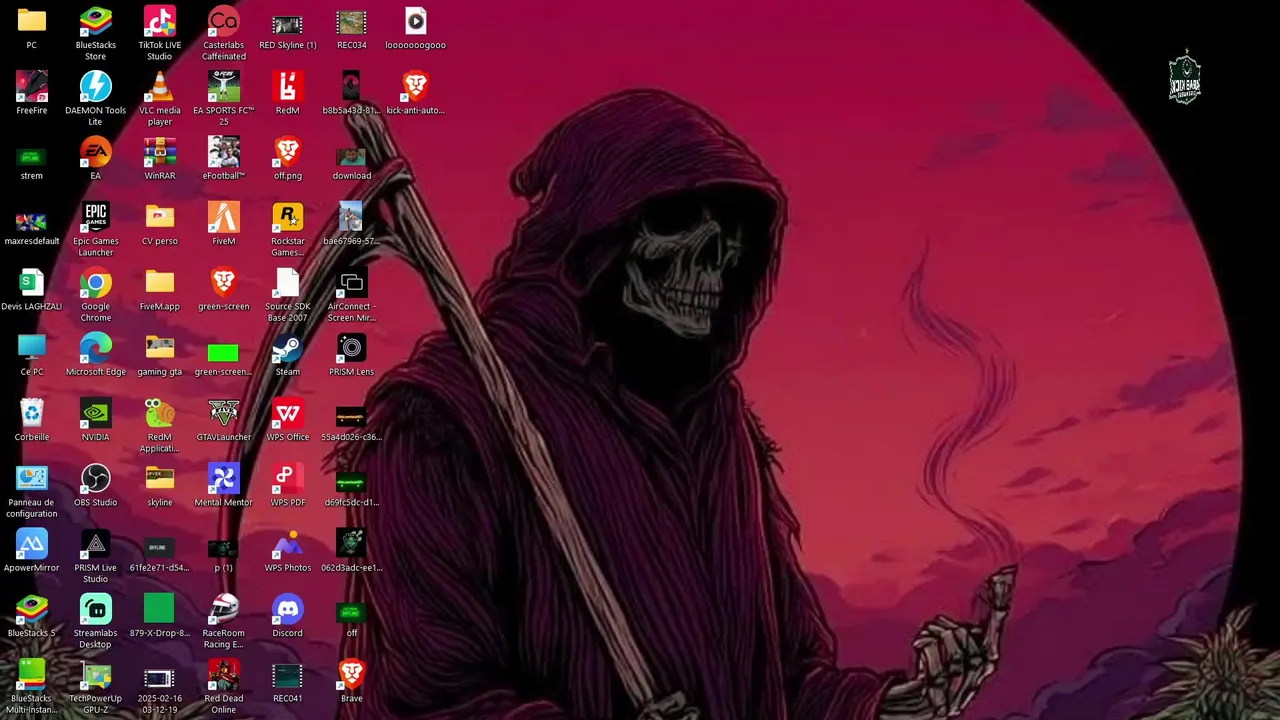
Task: Open Panneau de configuration
Action: [x=32, y=479]
